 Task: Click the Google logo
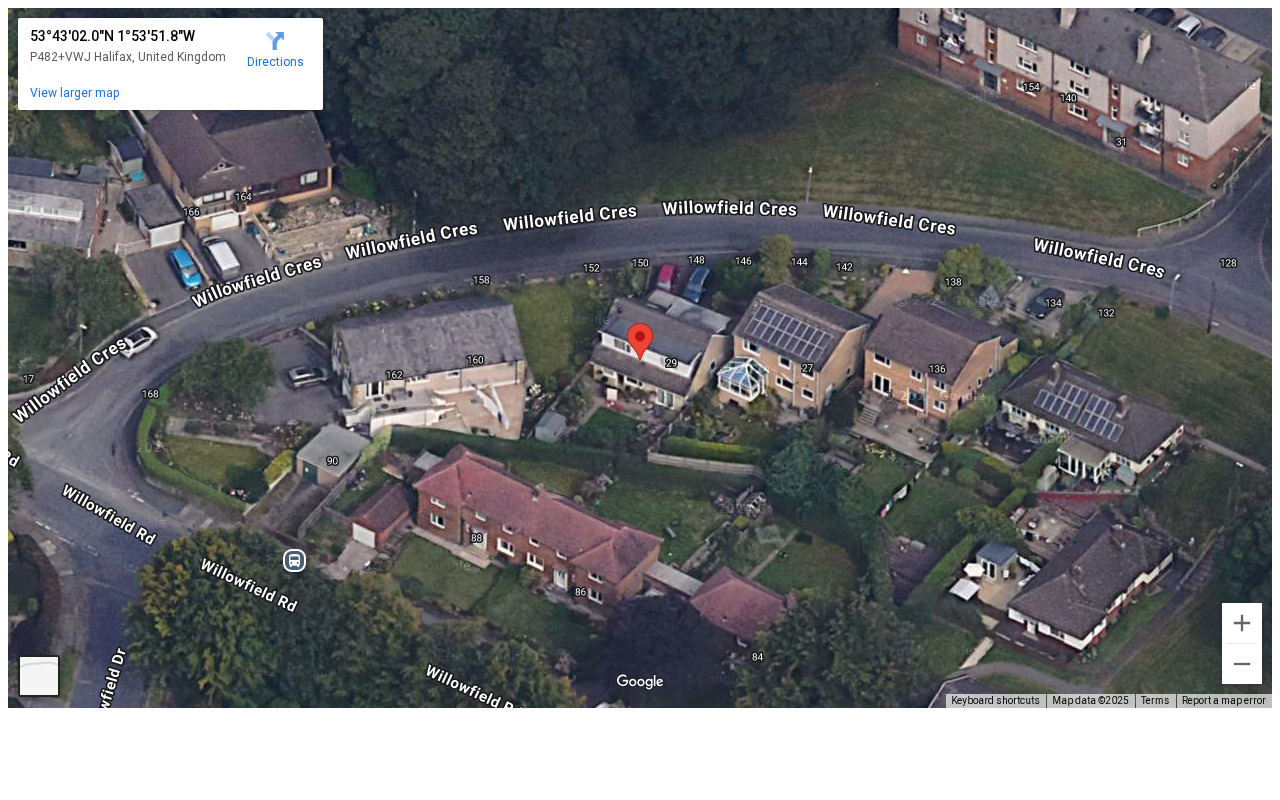(640, 682)
